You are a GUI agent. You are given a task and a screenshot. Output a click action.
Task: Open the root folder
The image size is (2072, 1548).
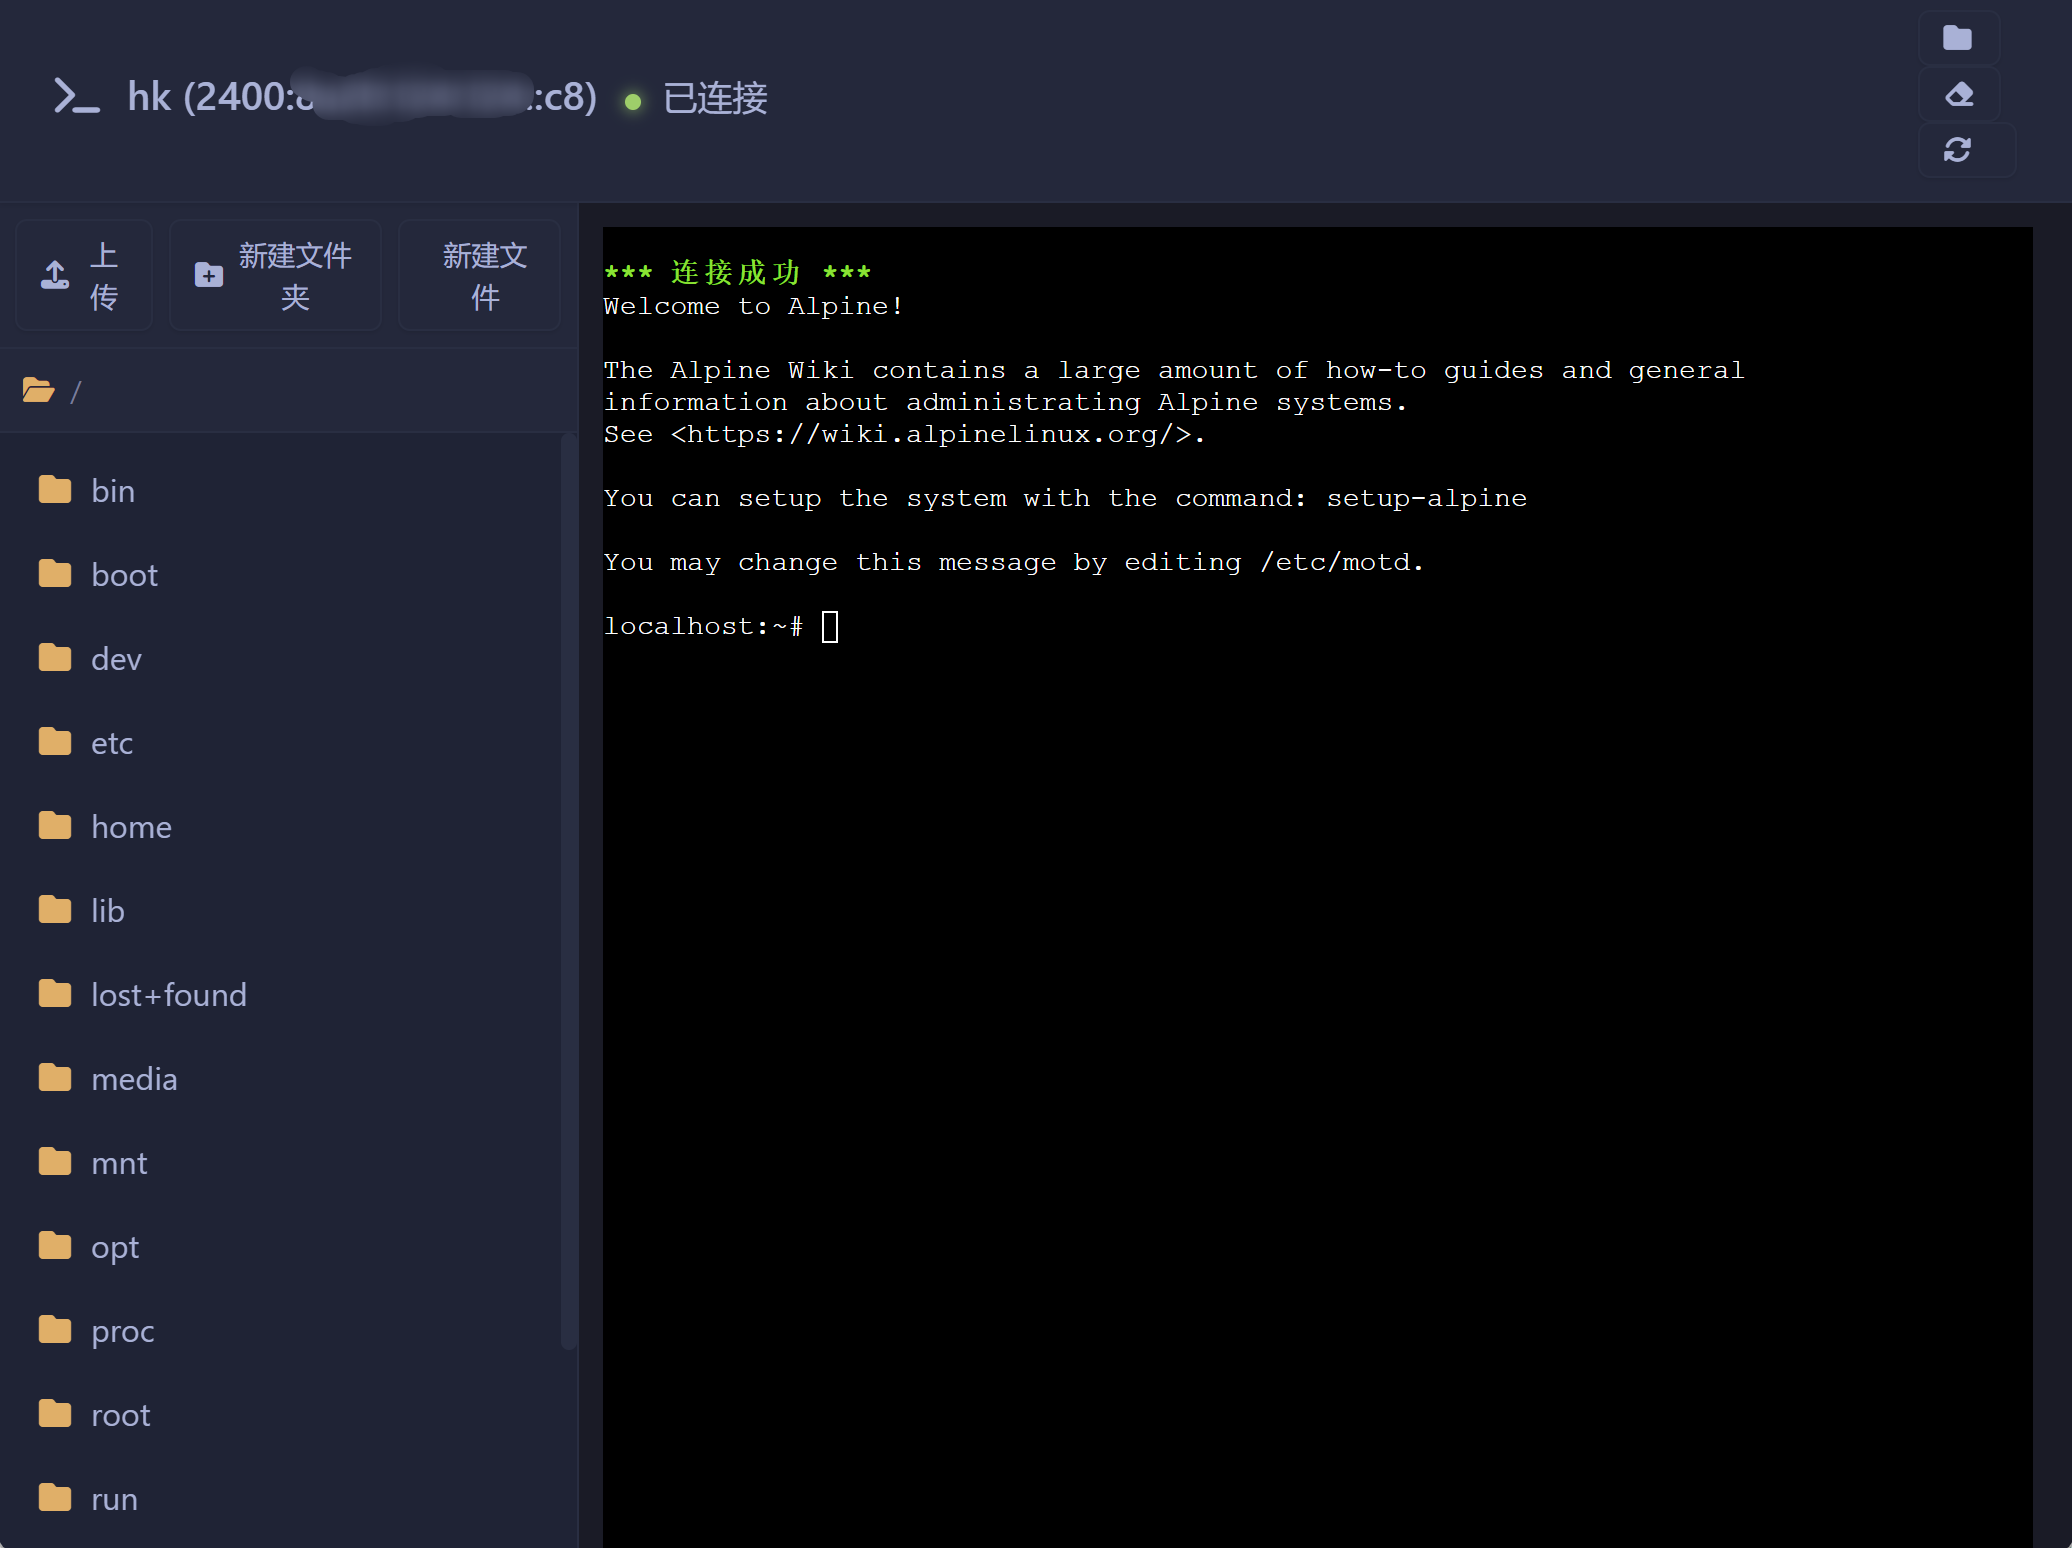click(x=280, y=1414)
